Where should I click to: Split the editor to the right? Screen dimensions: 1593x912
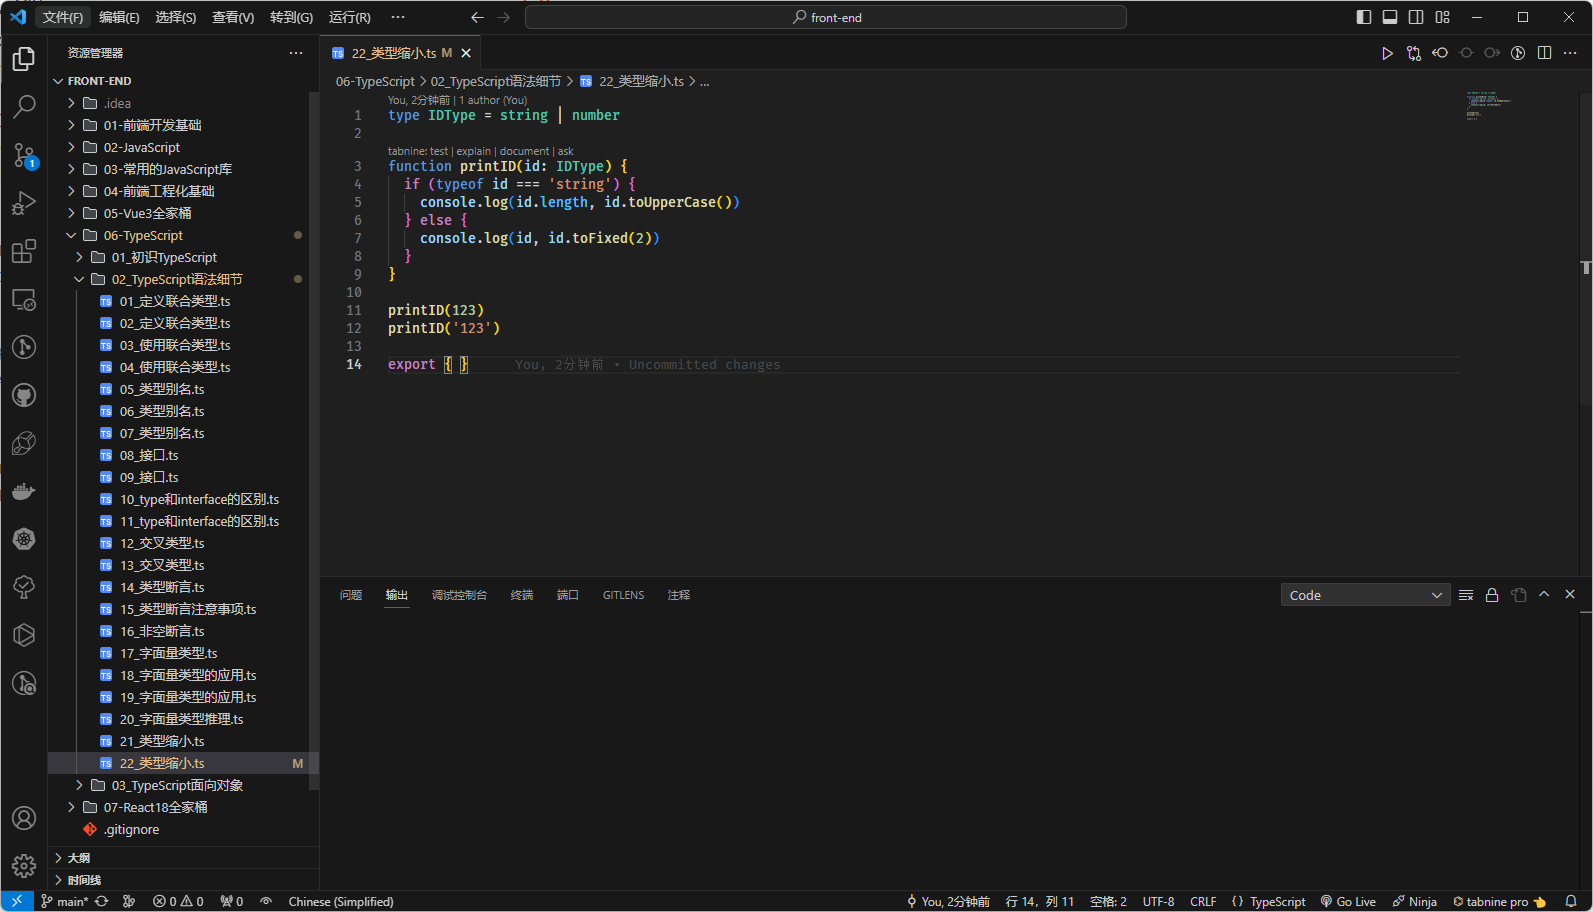click(x=1544, y=53)
